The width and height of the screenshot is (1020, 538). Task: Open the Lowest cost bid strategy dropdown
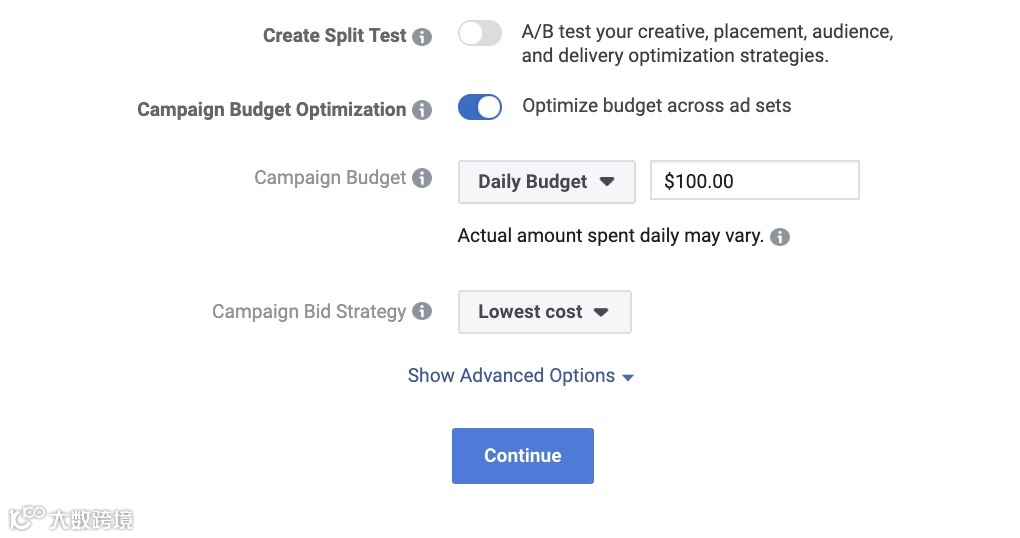click(544, 312)
